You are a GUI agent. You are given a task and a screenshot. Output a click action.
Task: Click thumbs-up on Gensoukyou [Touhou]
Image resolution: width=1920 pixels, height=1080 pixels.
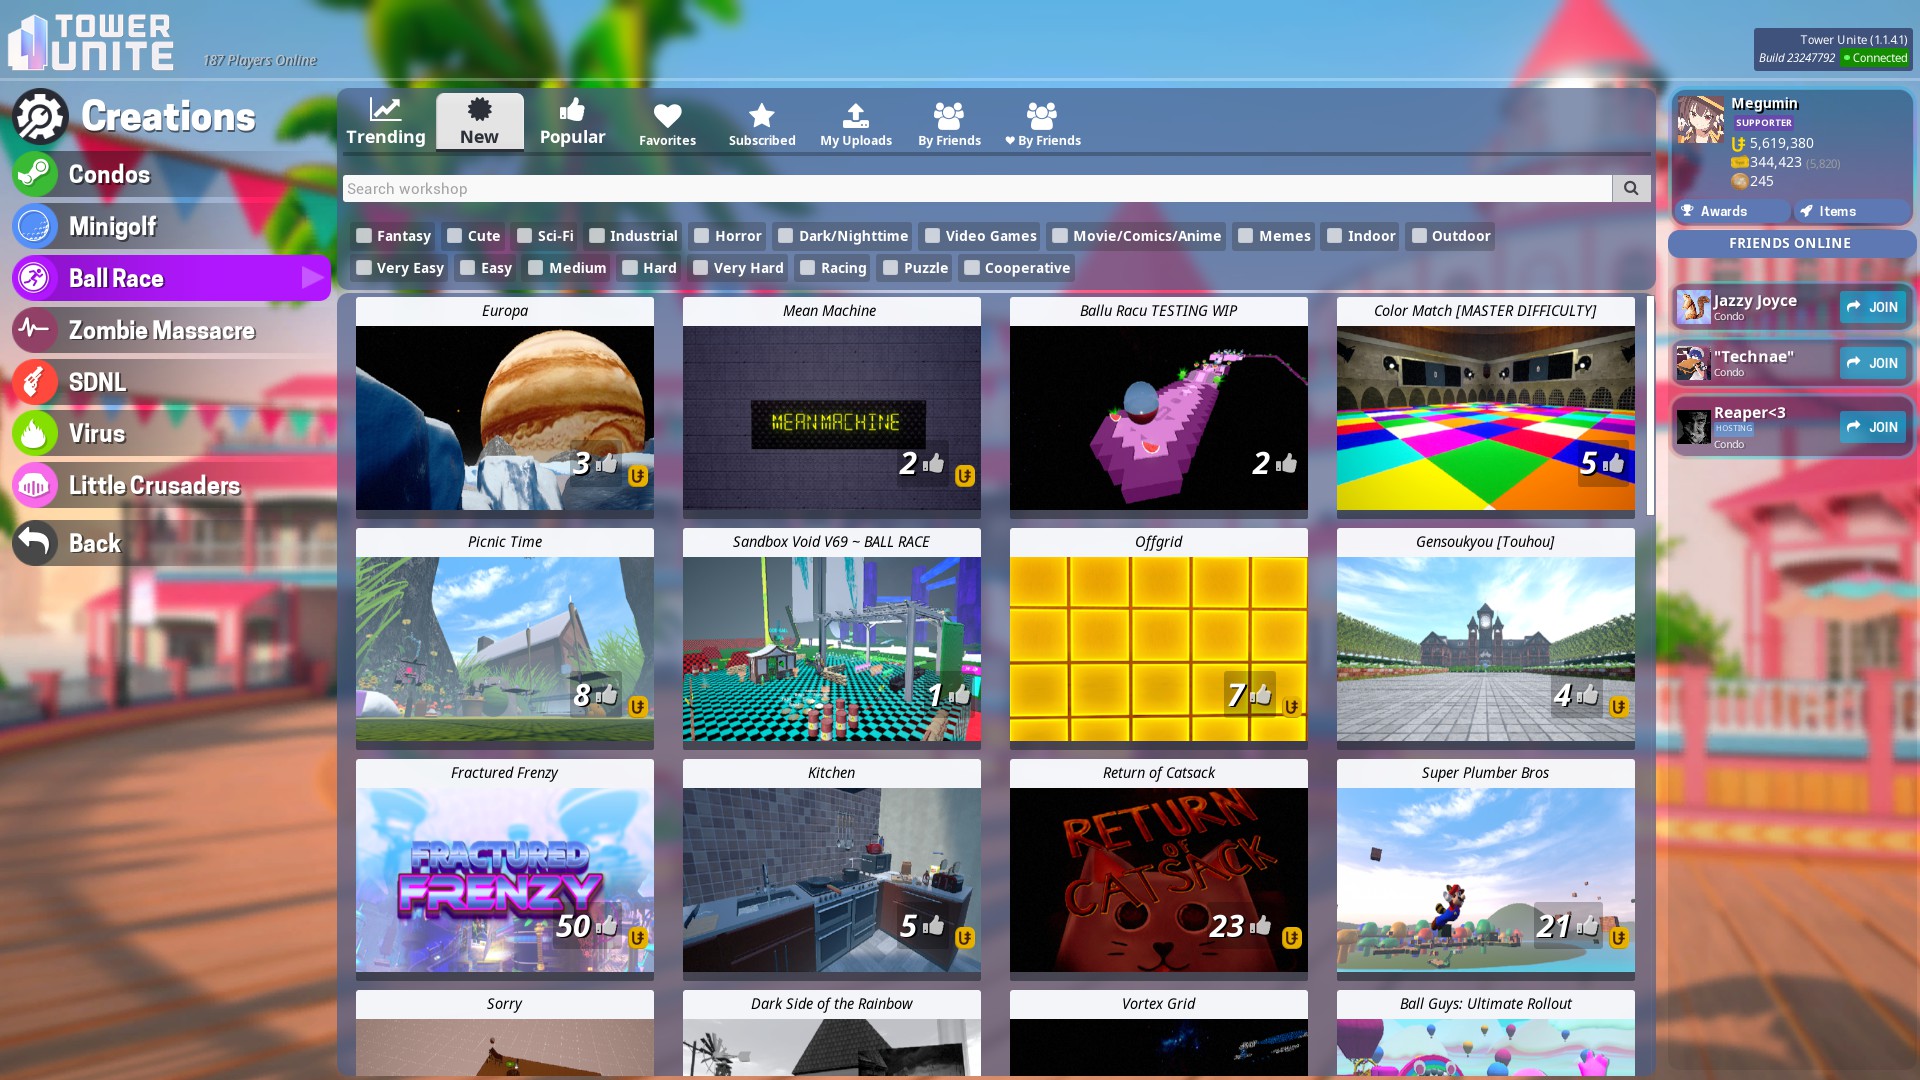coord(1588,694)
